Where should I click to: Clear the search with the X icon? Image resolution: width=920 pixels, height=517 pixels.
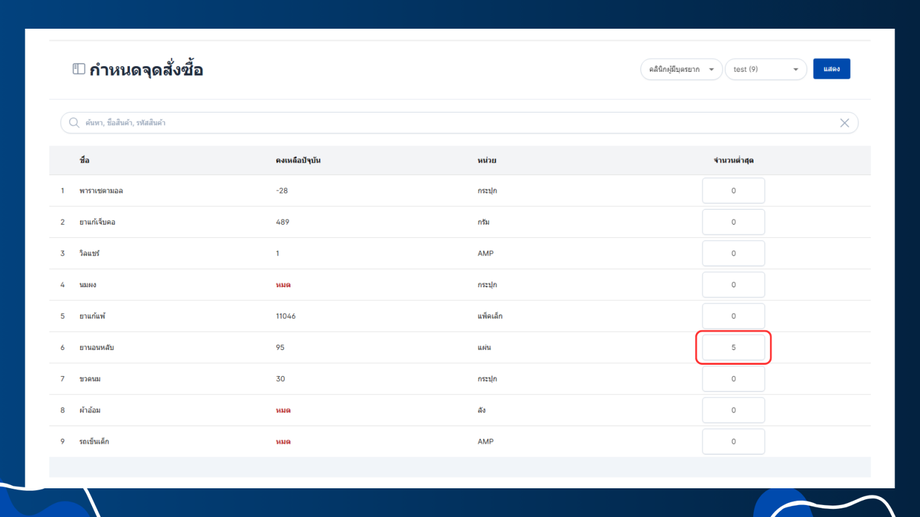click(844, 123)
